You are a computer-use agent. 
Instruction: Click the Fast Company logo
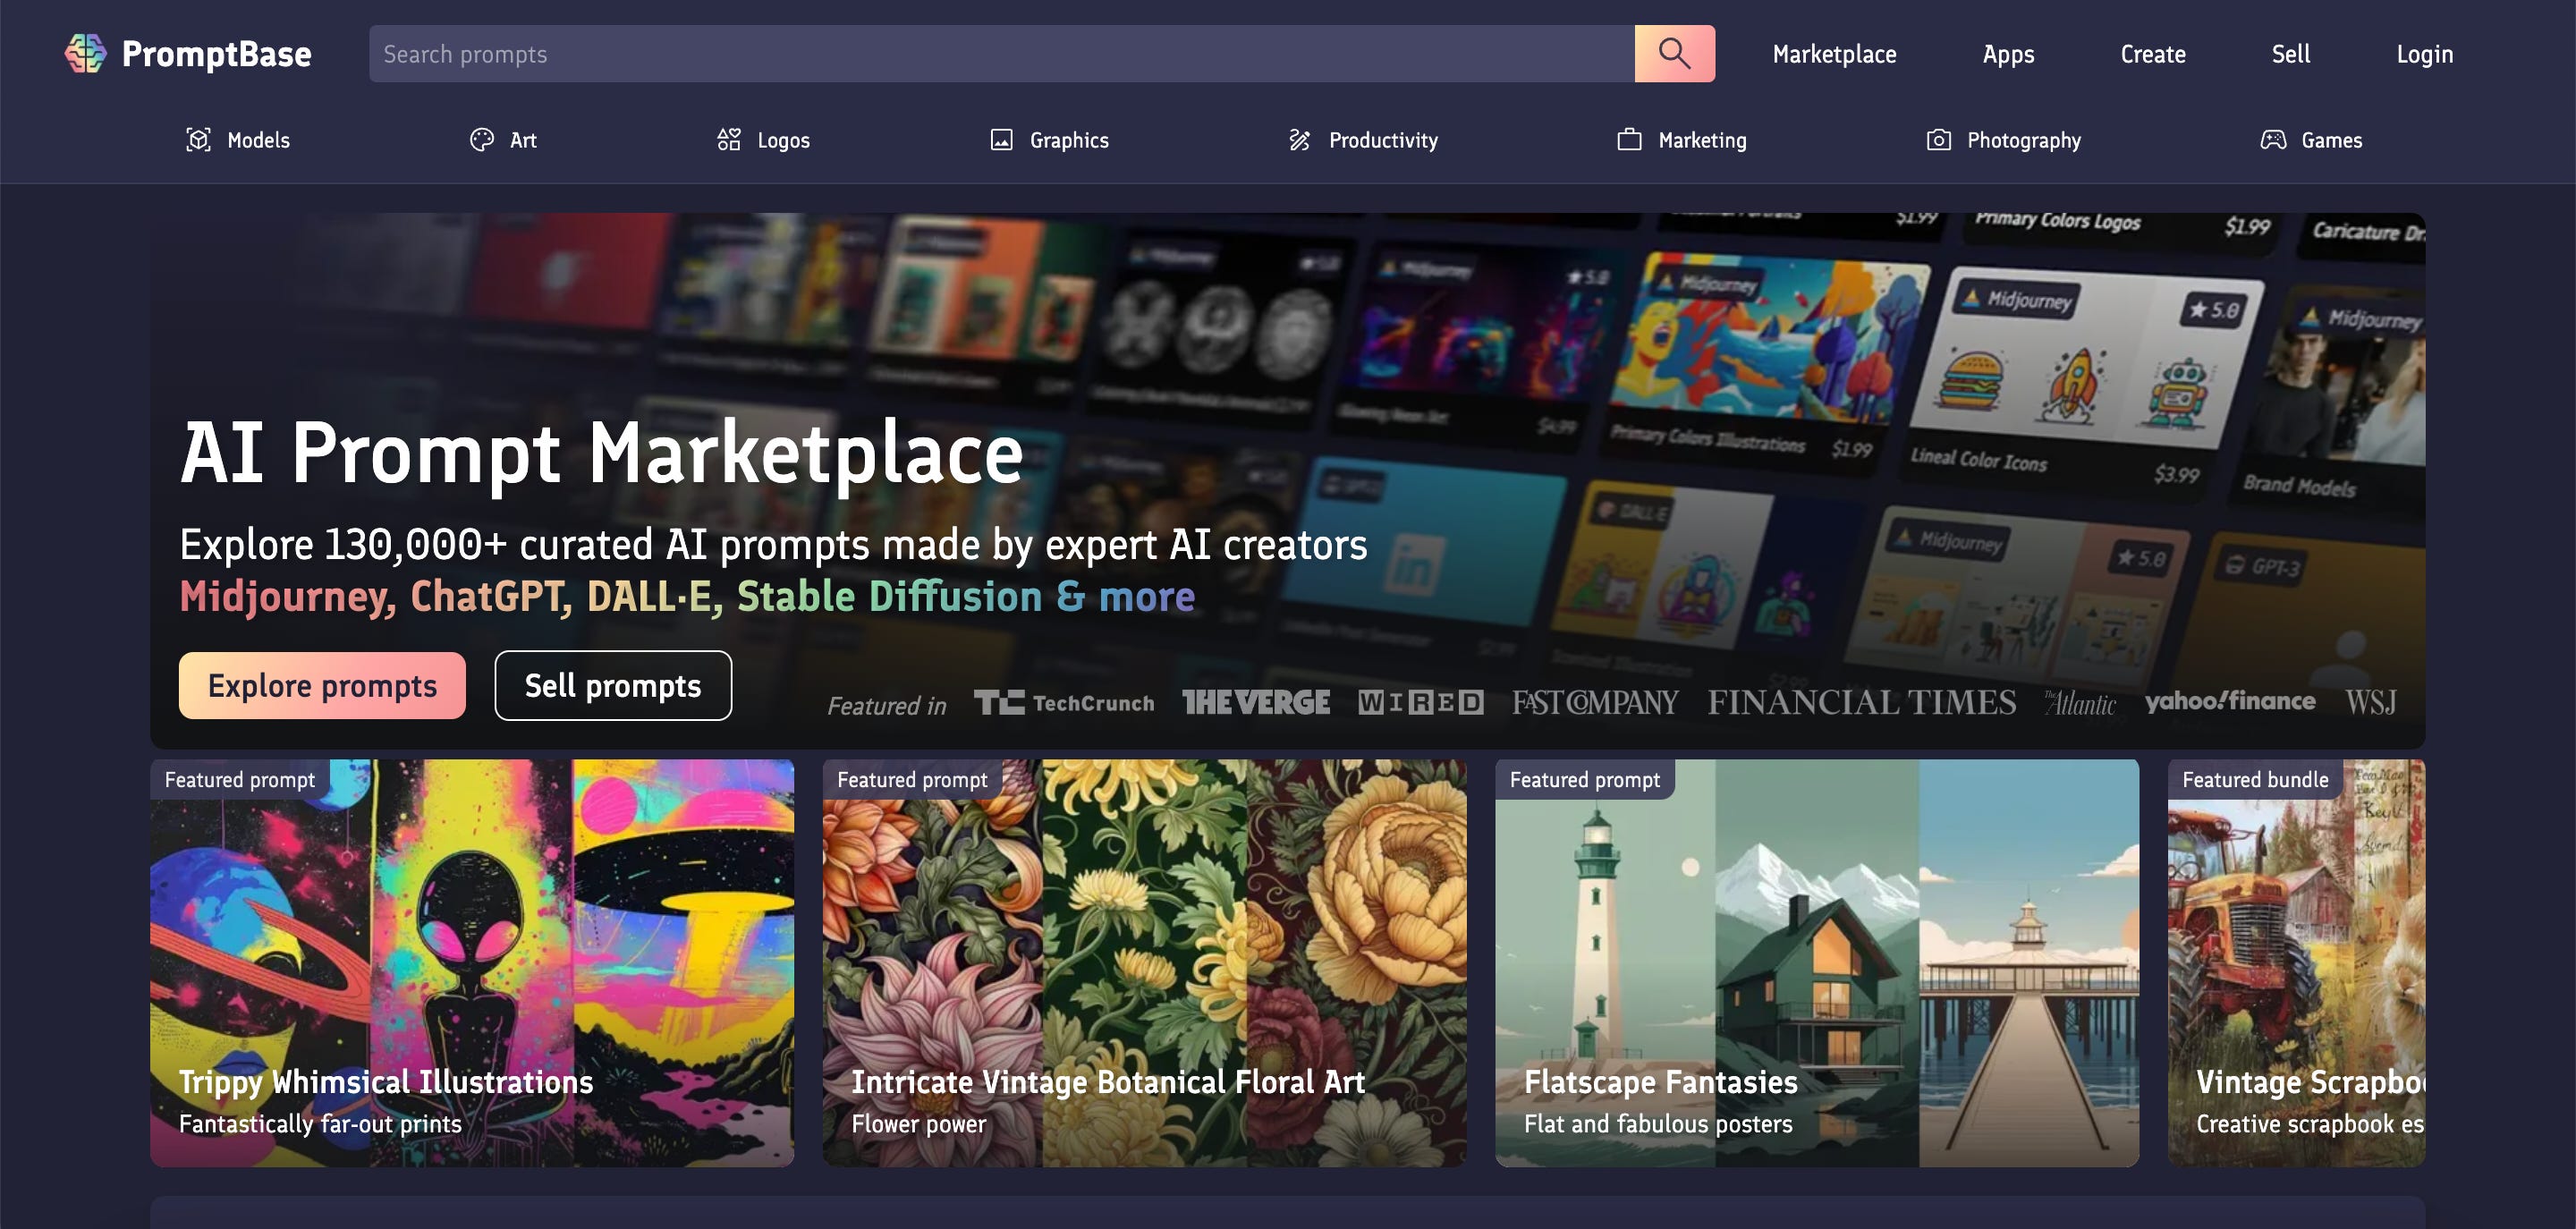pyautogui.click(x=1595, y=703)
